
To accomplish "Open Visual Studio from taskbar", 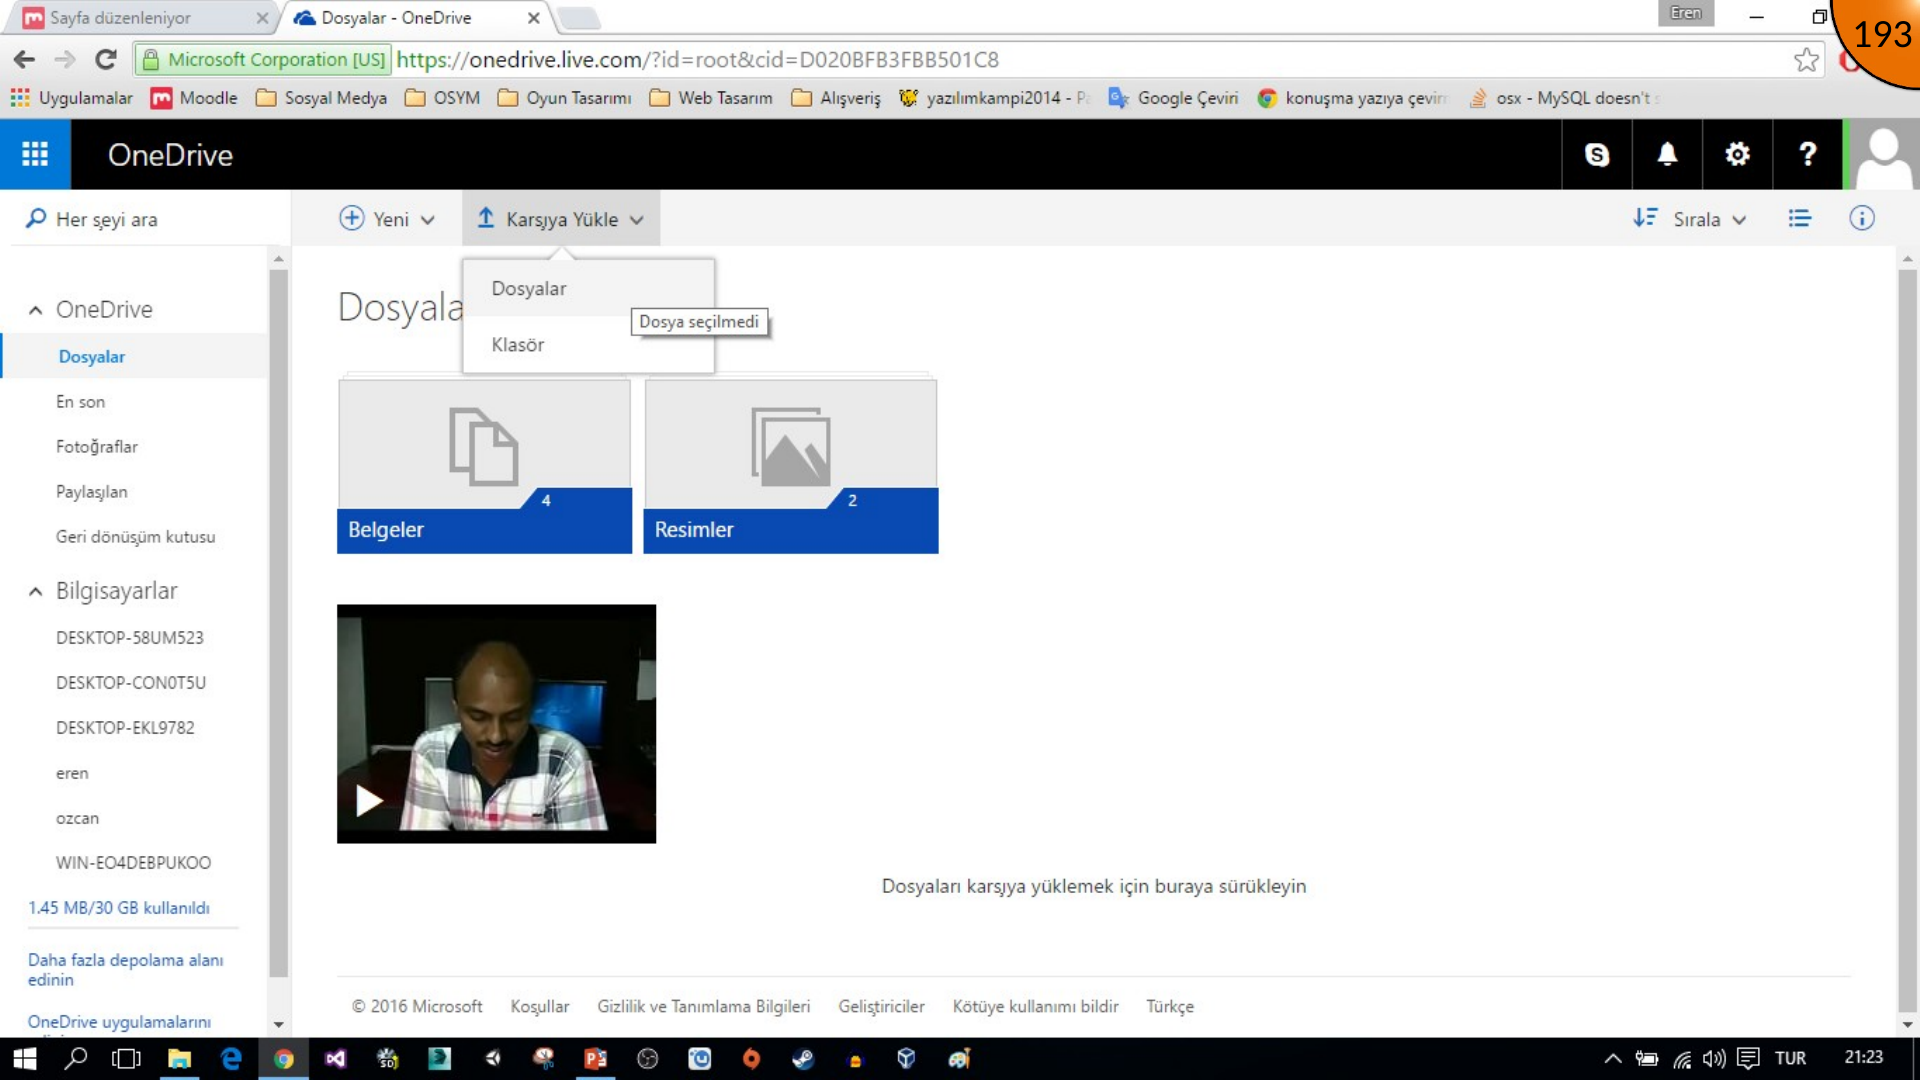I will coord(335,1058).
